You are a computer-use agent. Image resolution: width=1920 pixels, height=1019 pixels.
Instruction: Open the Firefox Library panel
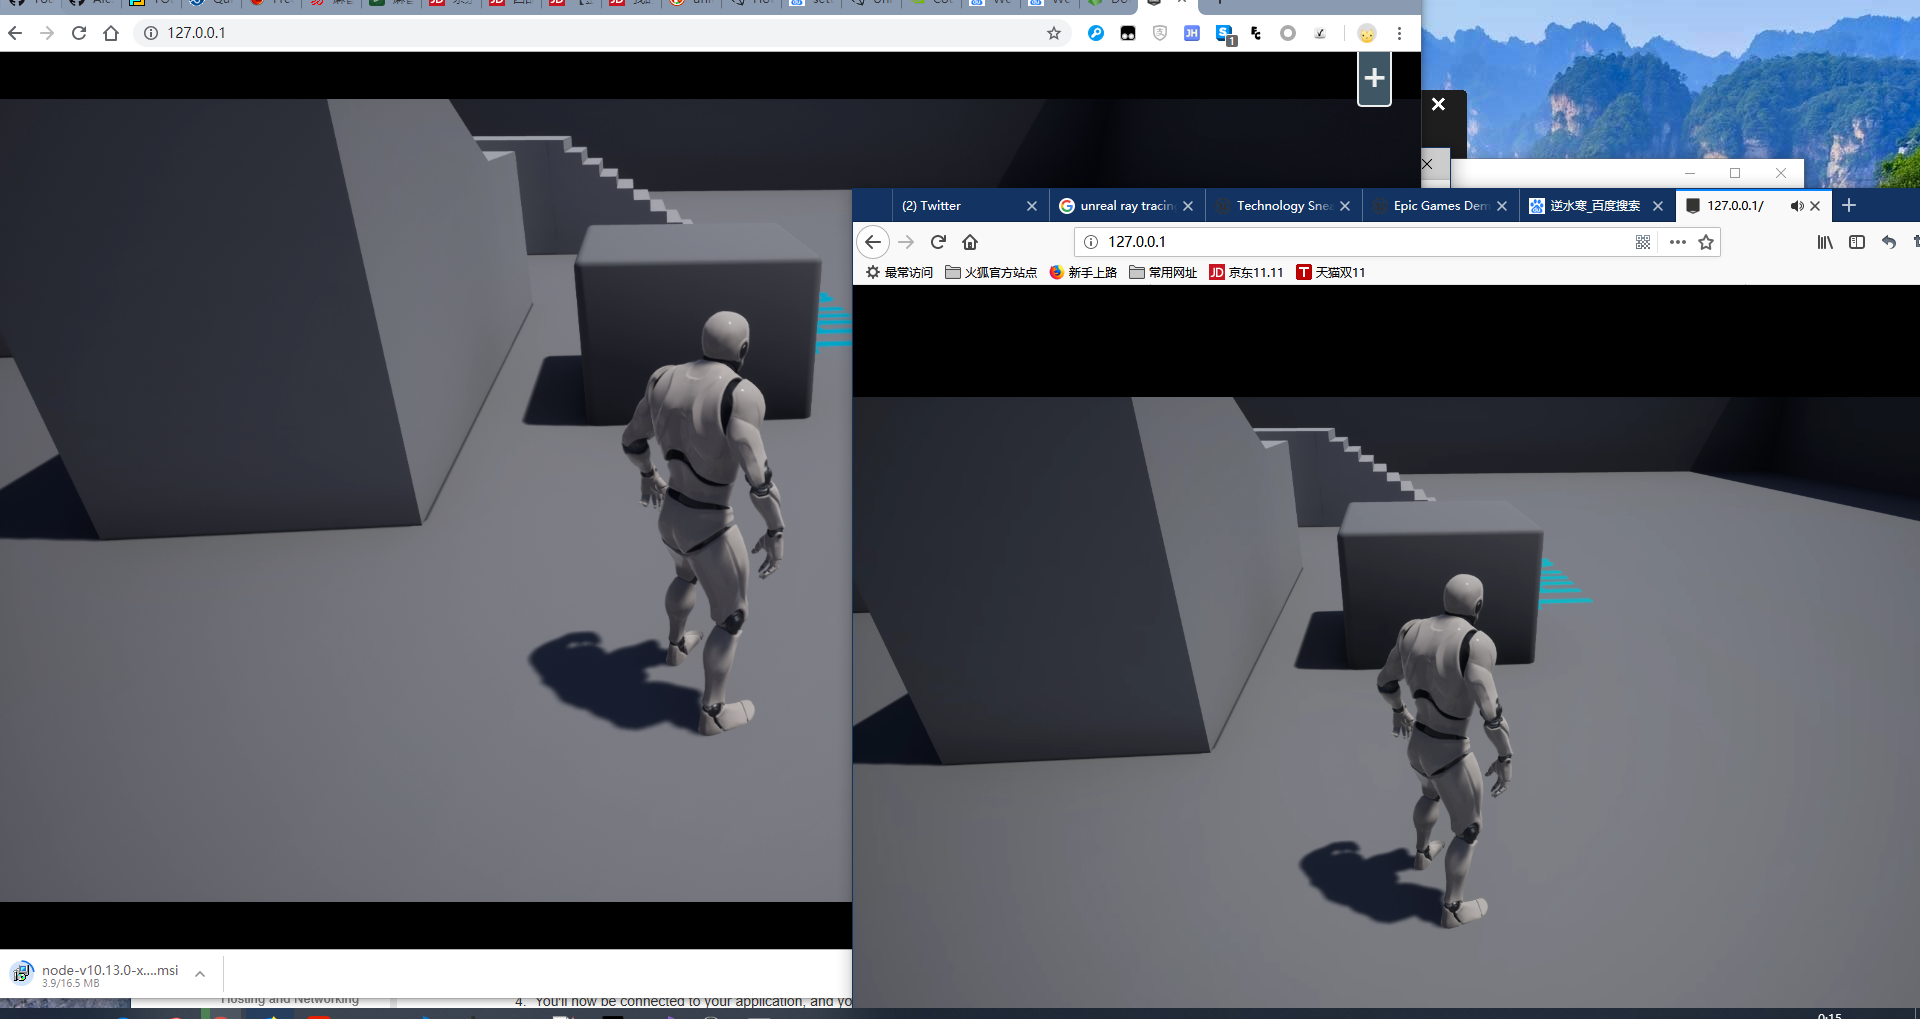pyautogui.click(x=1825, y=242)
